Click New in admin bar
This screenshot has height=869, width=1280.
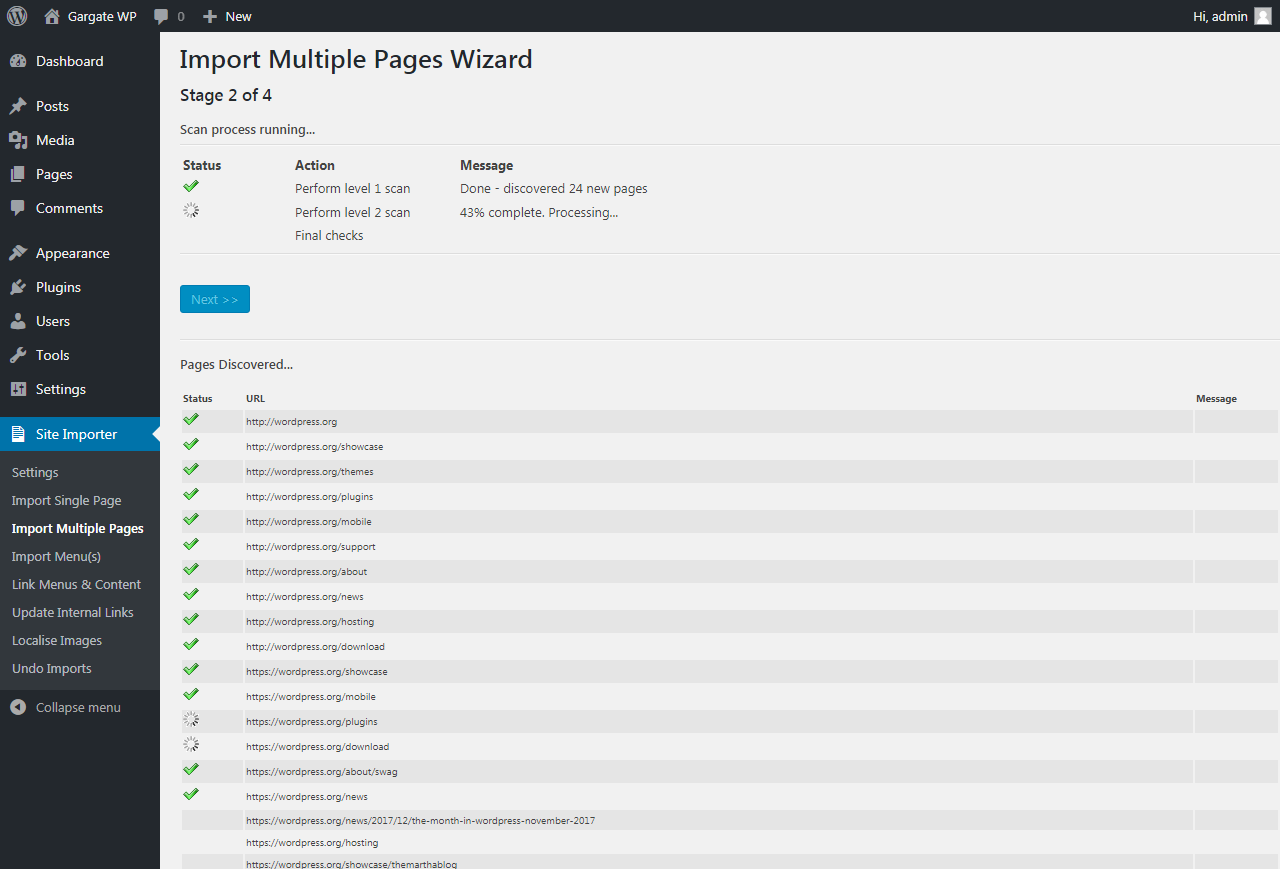coord(238,16)
